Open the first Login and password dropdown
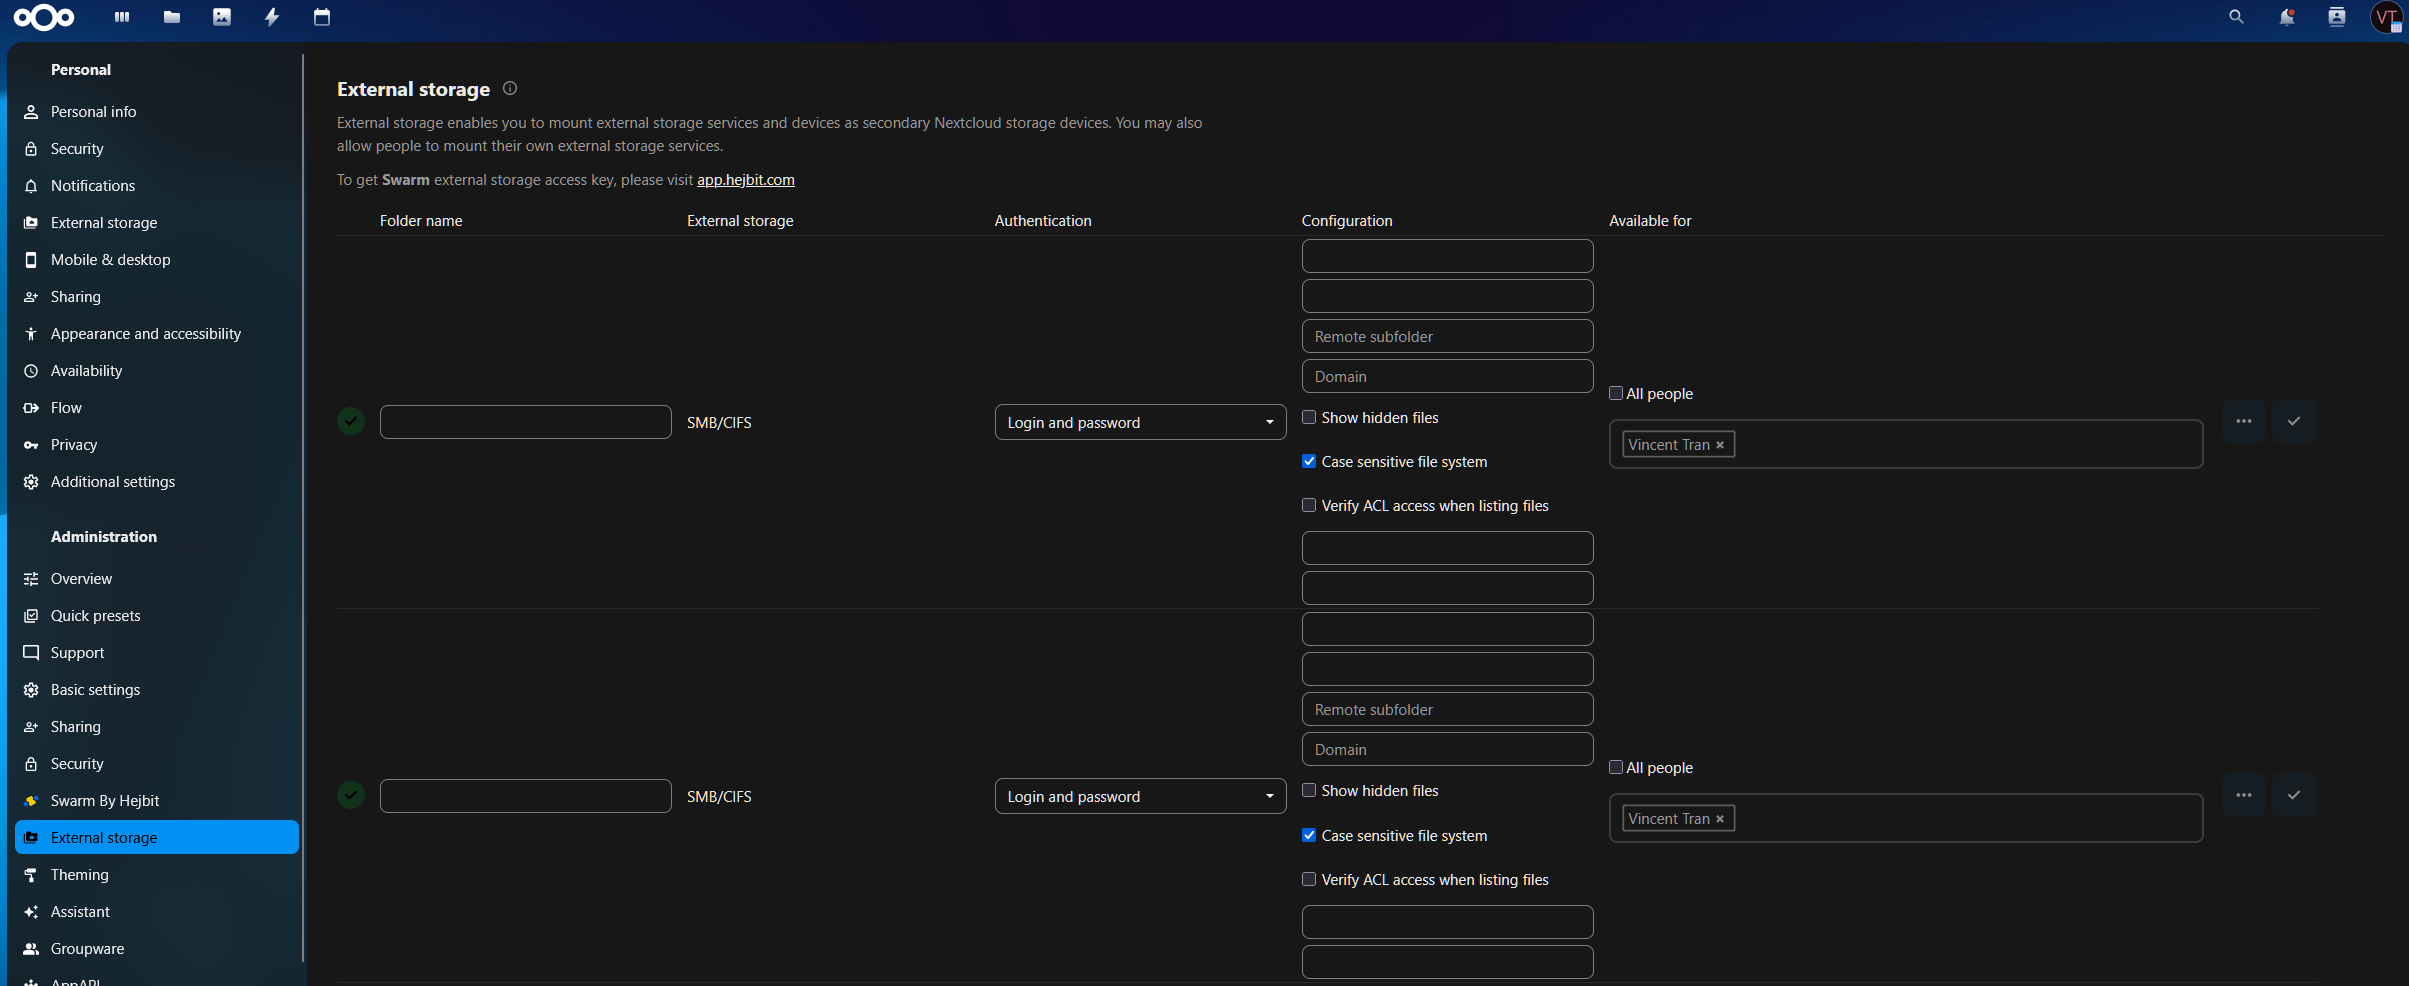The height and width of the screenshot is (986, 2409). [1140, 422]
